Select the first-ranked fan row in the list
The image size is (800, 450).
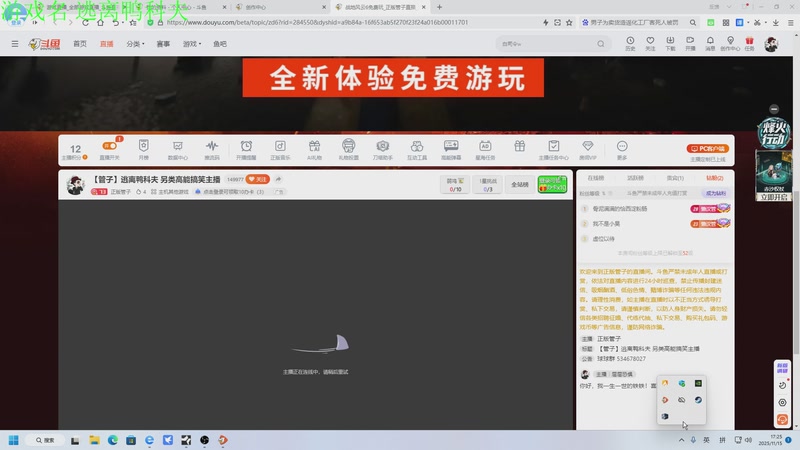(x=655, y=209)
